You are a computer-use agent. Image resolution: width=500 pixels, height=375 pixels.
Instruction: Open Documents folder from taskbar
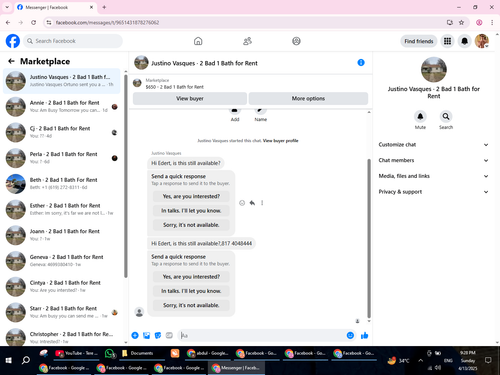[x=142, y=353]
